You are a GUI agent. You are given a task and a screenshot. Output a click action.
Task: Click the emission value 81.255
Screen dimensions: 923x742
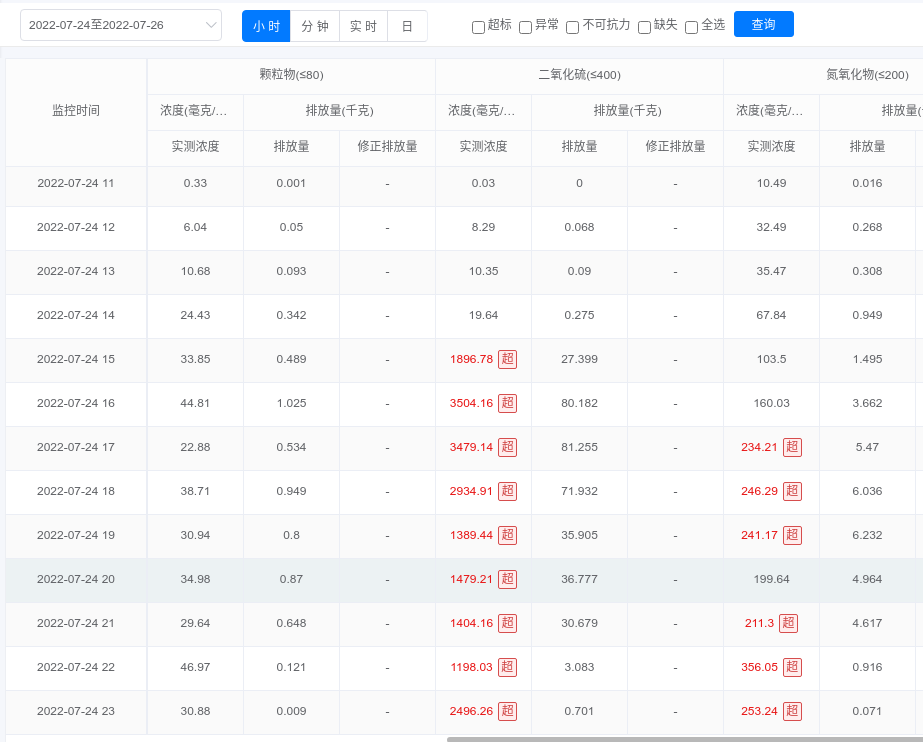(x=579, y=447)
